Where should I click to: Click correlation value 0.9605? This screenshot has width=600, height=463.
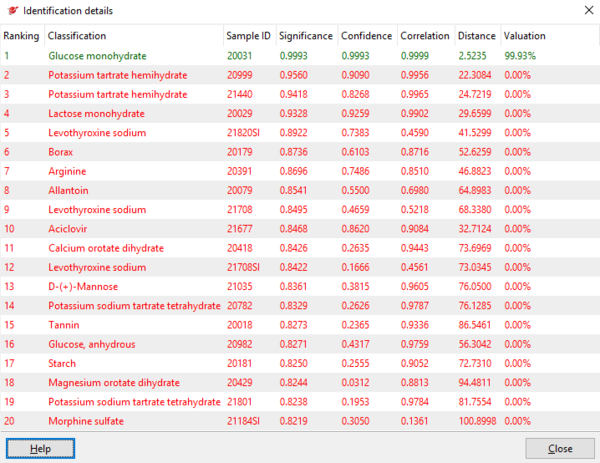coord(415,287)
